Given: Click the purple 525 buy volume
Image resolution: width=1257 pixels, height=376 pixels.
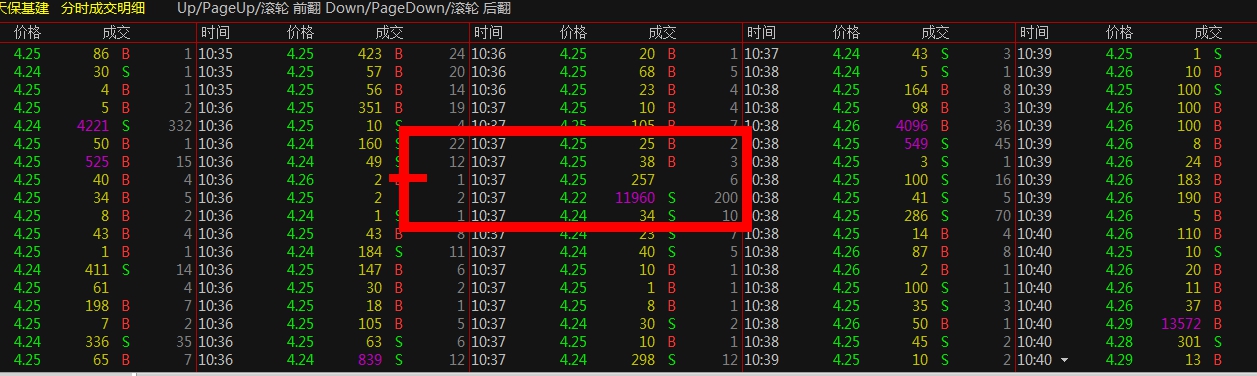Looking at the screenshot, I should coord(96,162).
